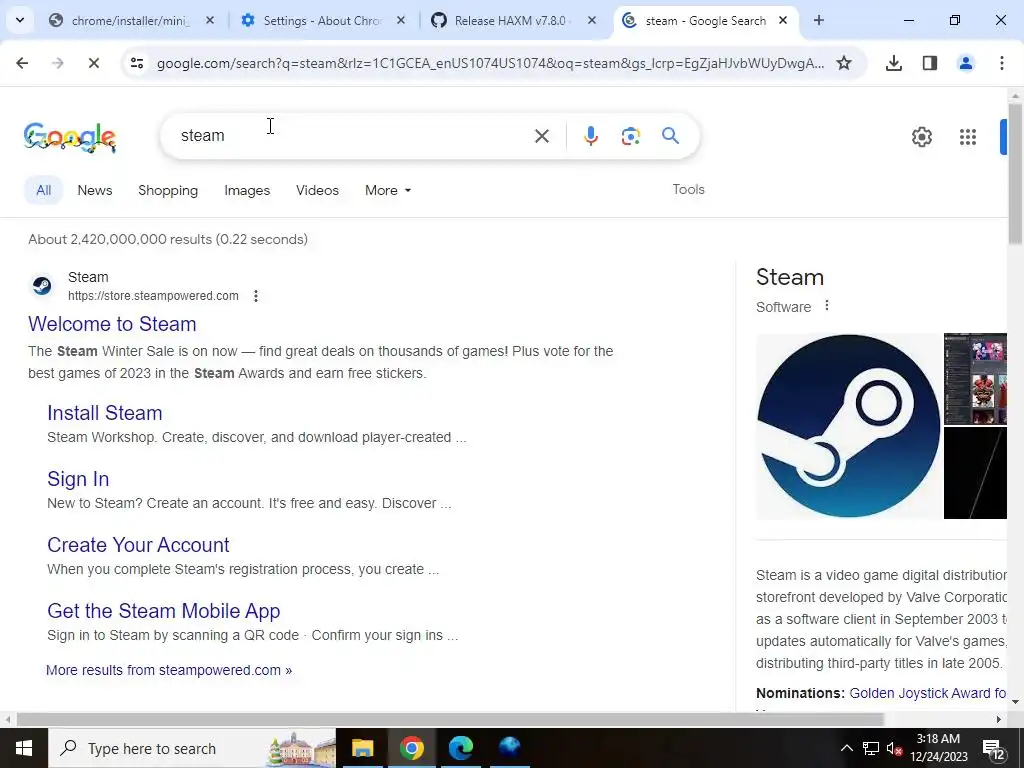
Task: Click the Chrome icon on the taskbar
Action: point(411,748)
